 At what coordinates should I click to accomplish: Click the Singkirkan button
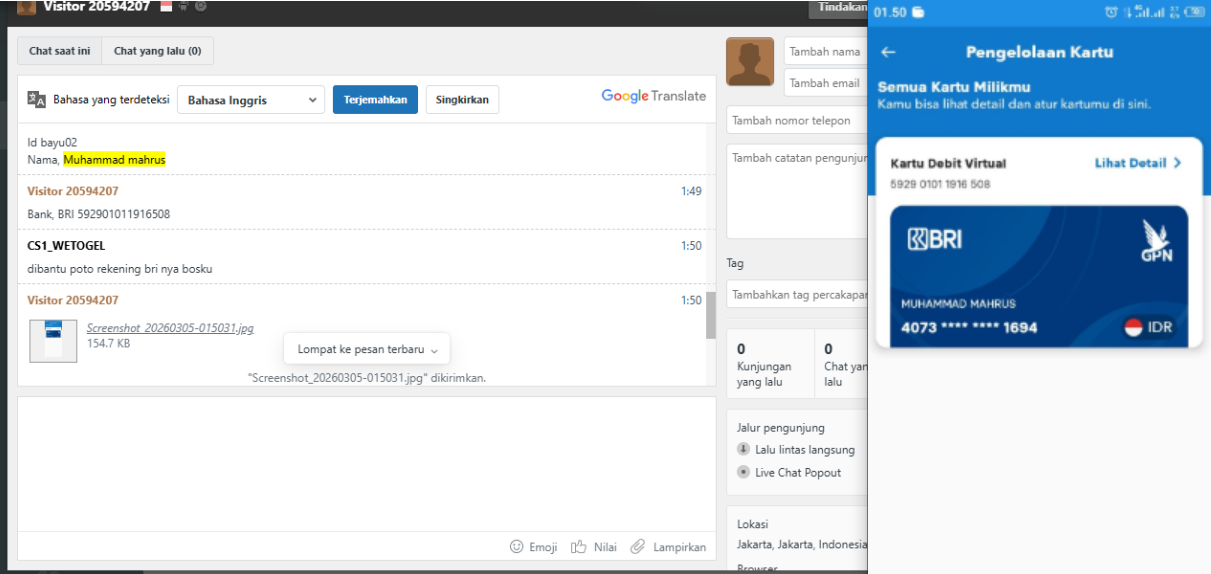pos(462,100)
